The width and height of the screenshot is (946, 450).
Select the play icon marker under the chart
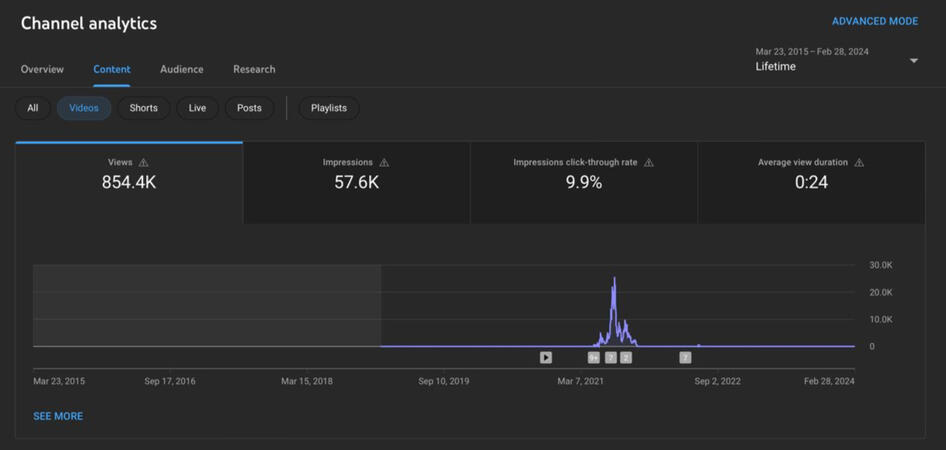[546, 357]
